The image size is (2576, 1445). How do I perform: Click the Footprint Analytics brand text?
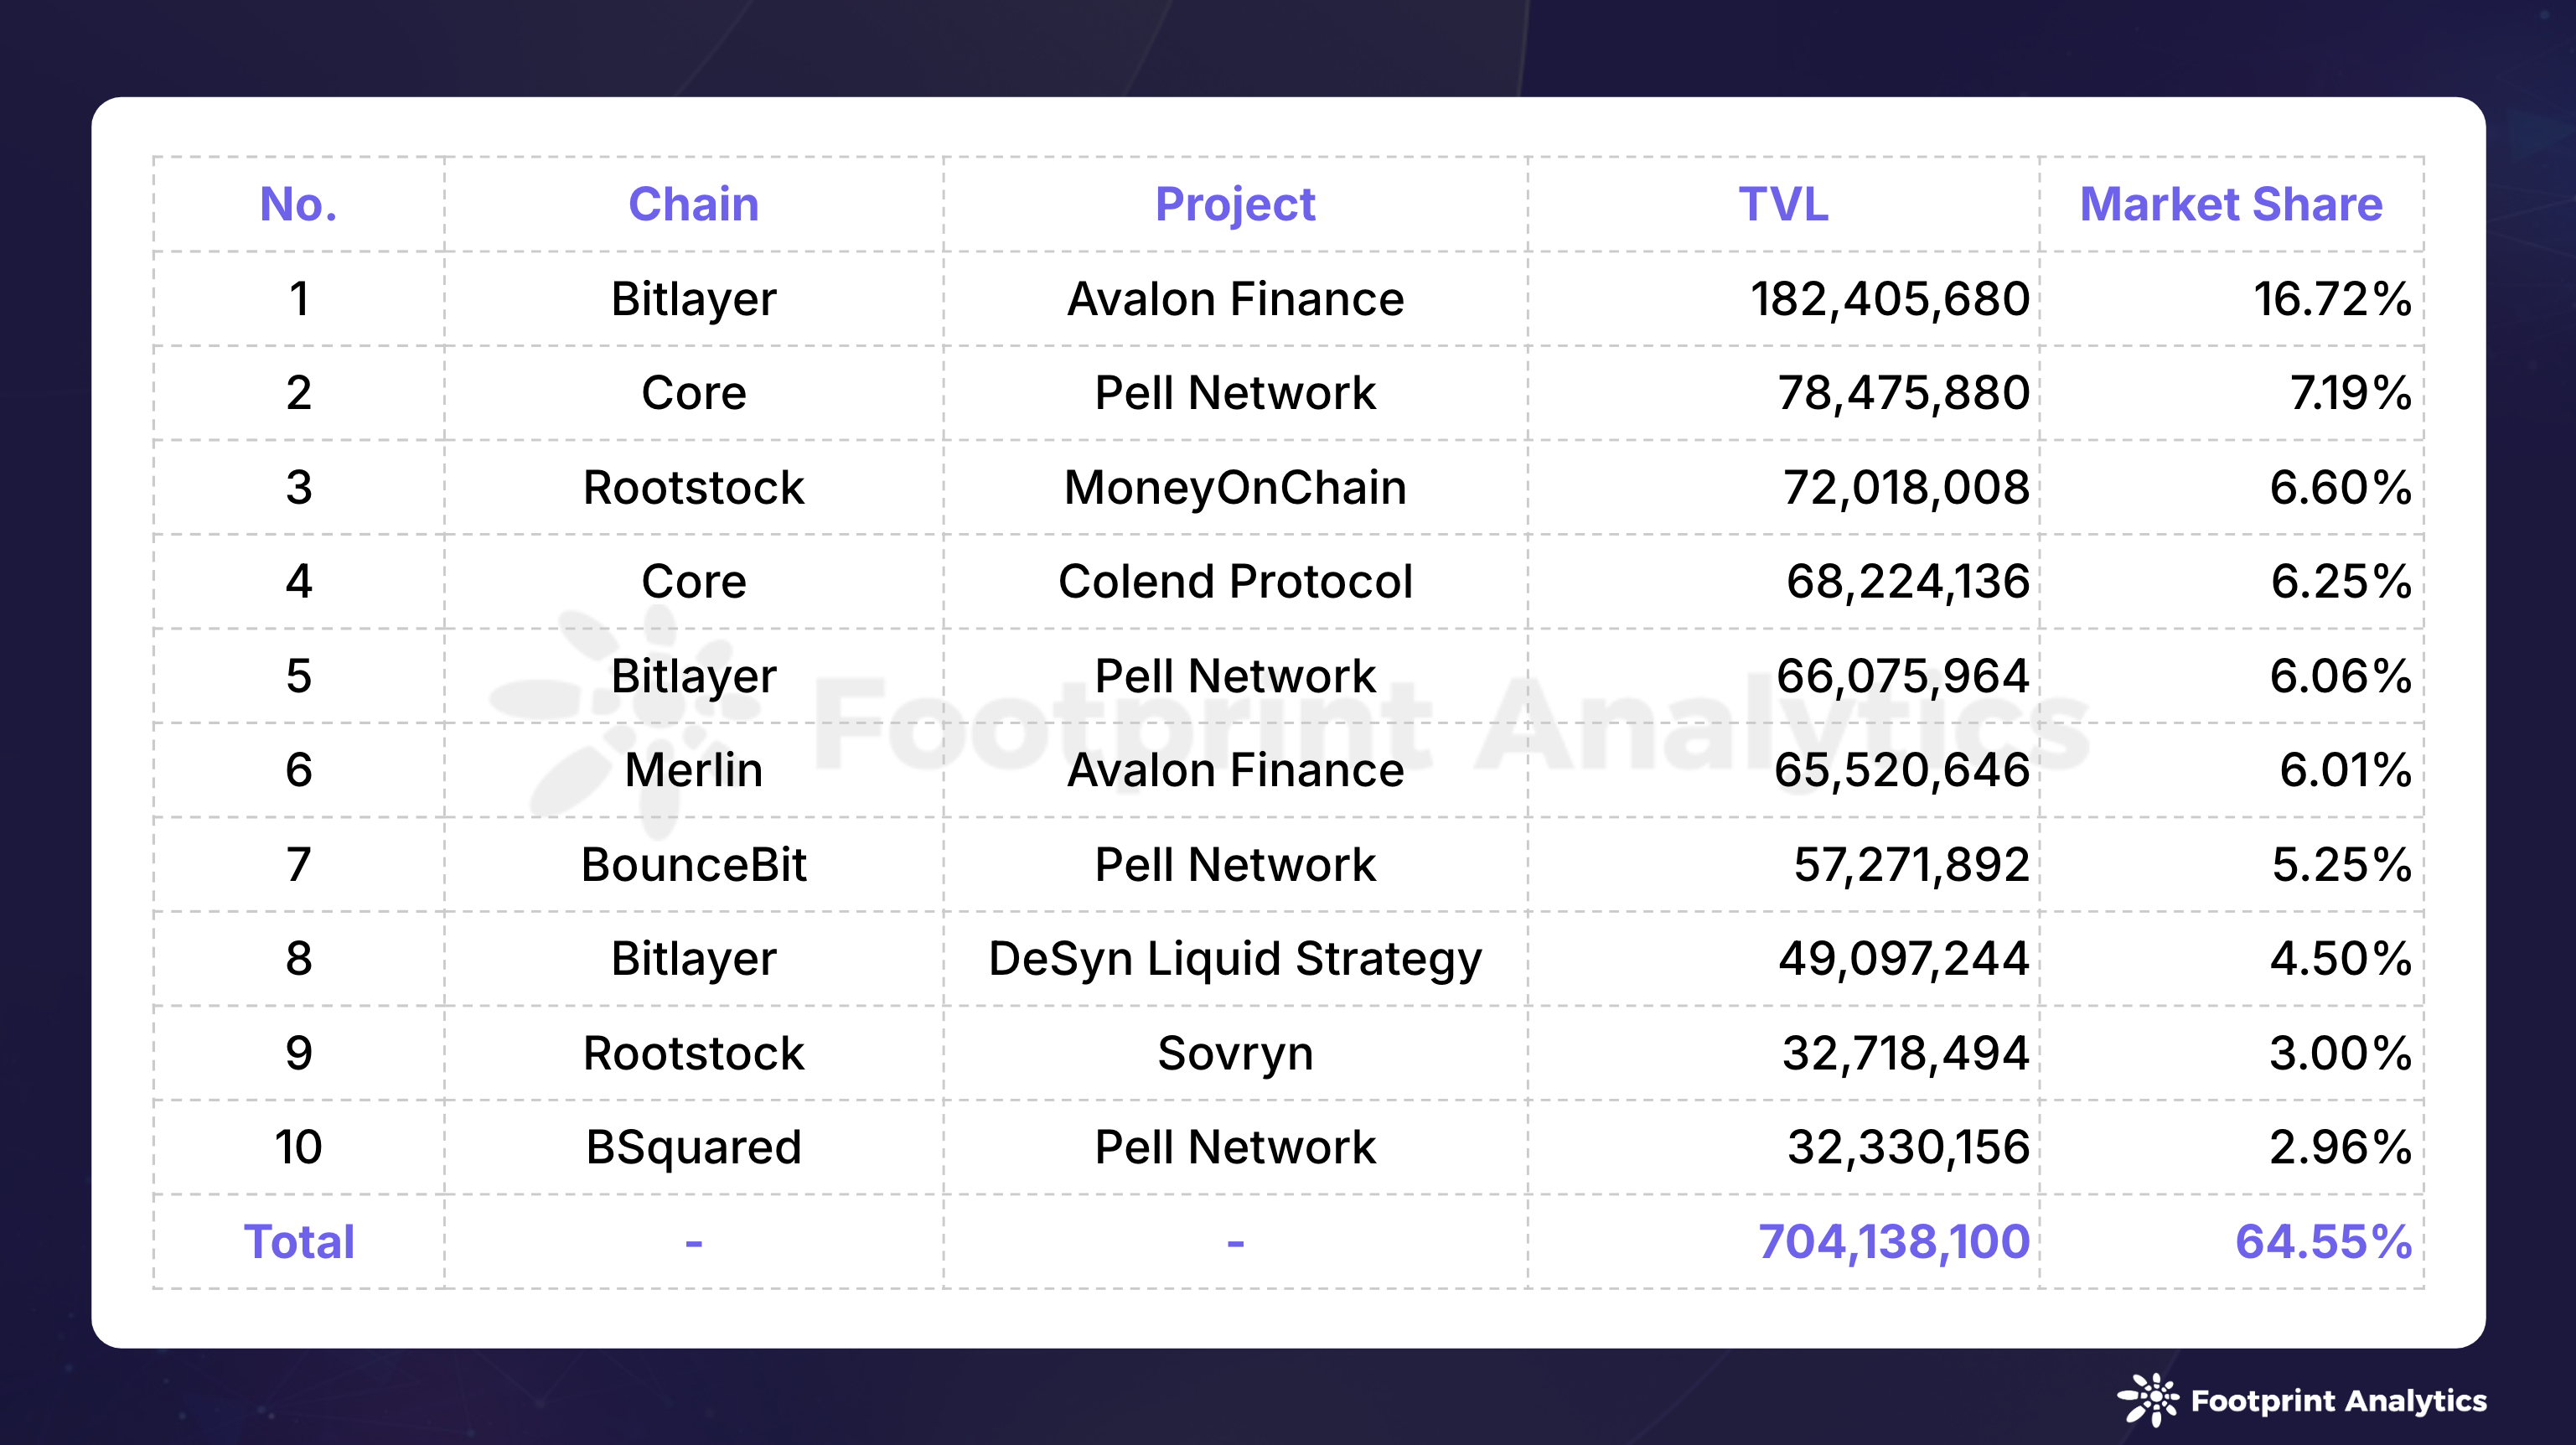click(x=2338, y=1401)
